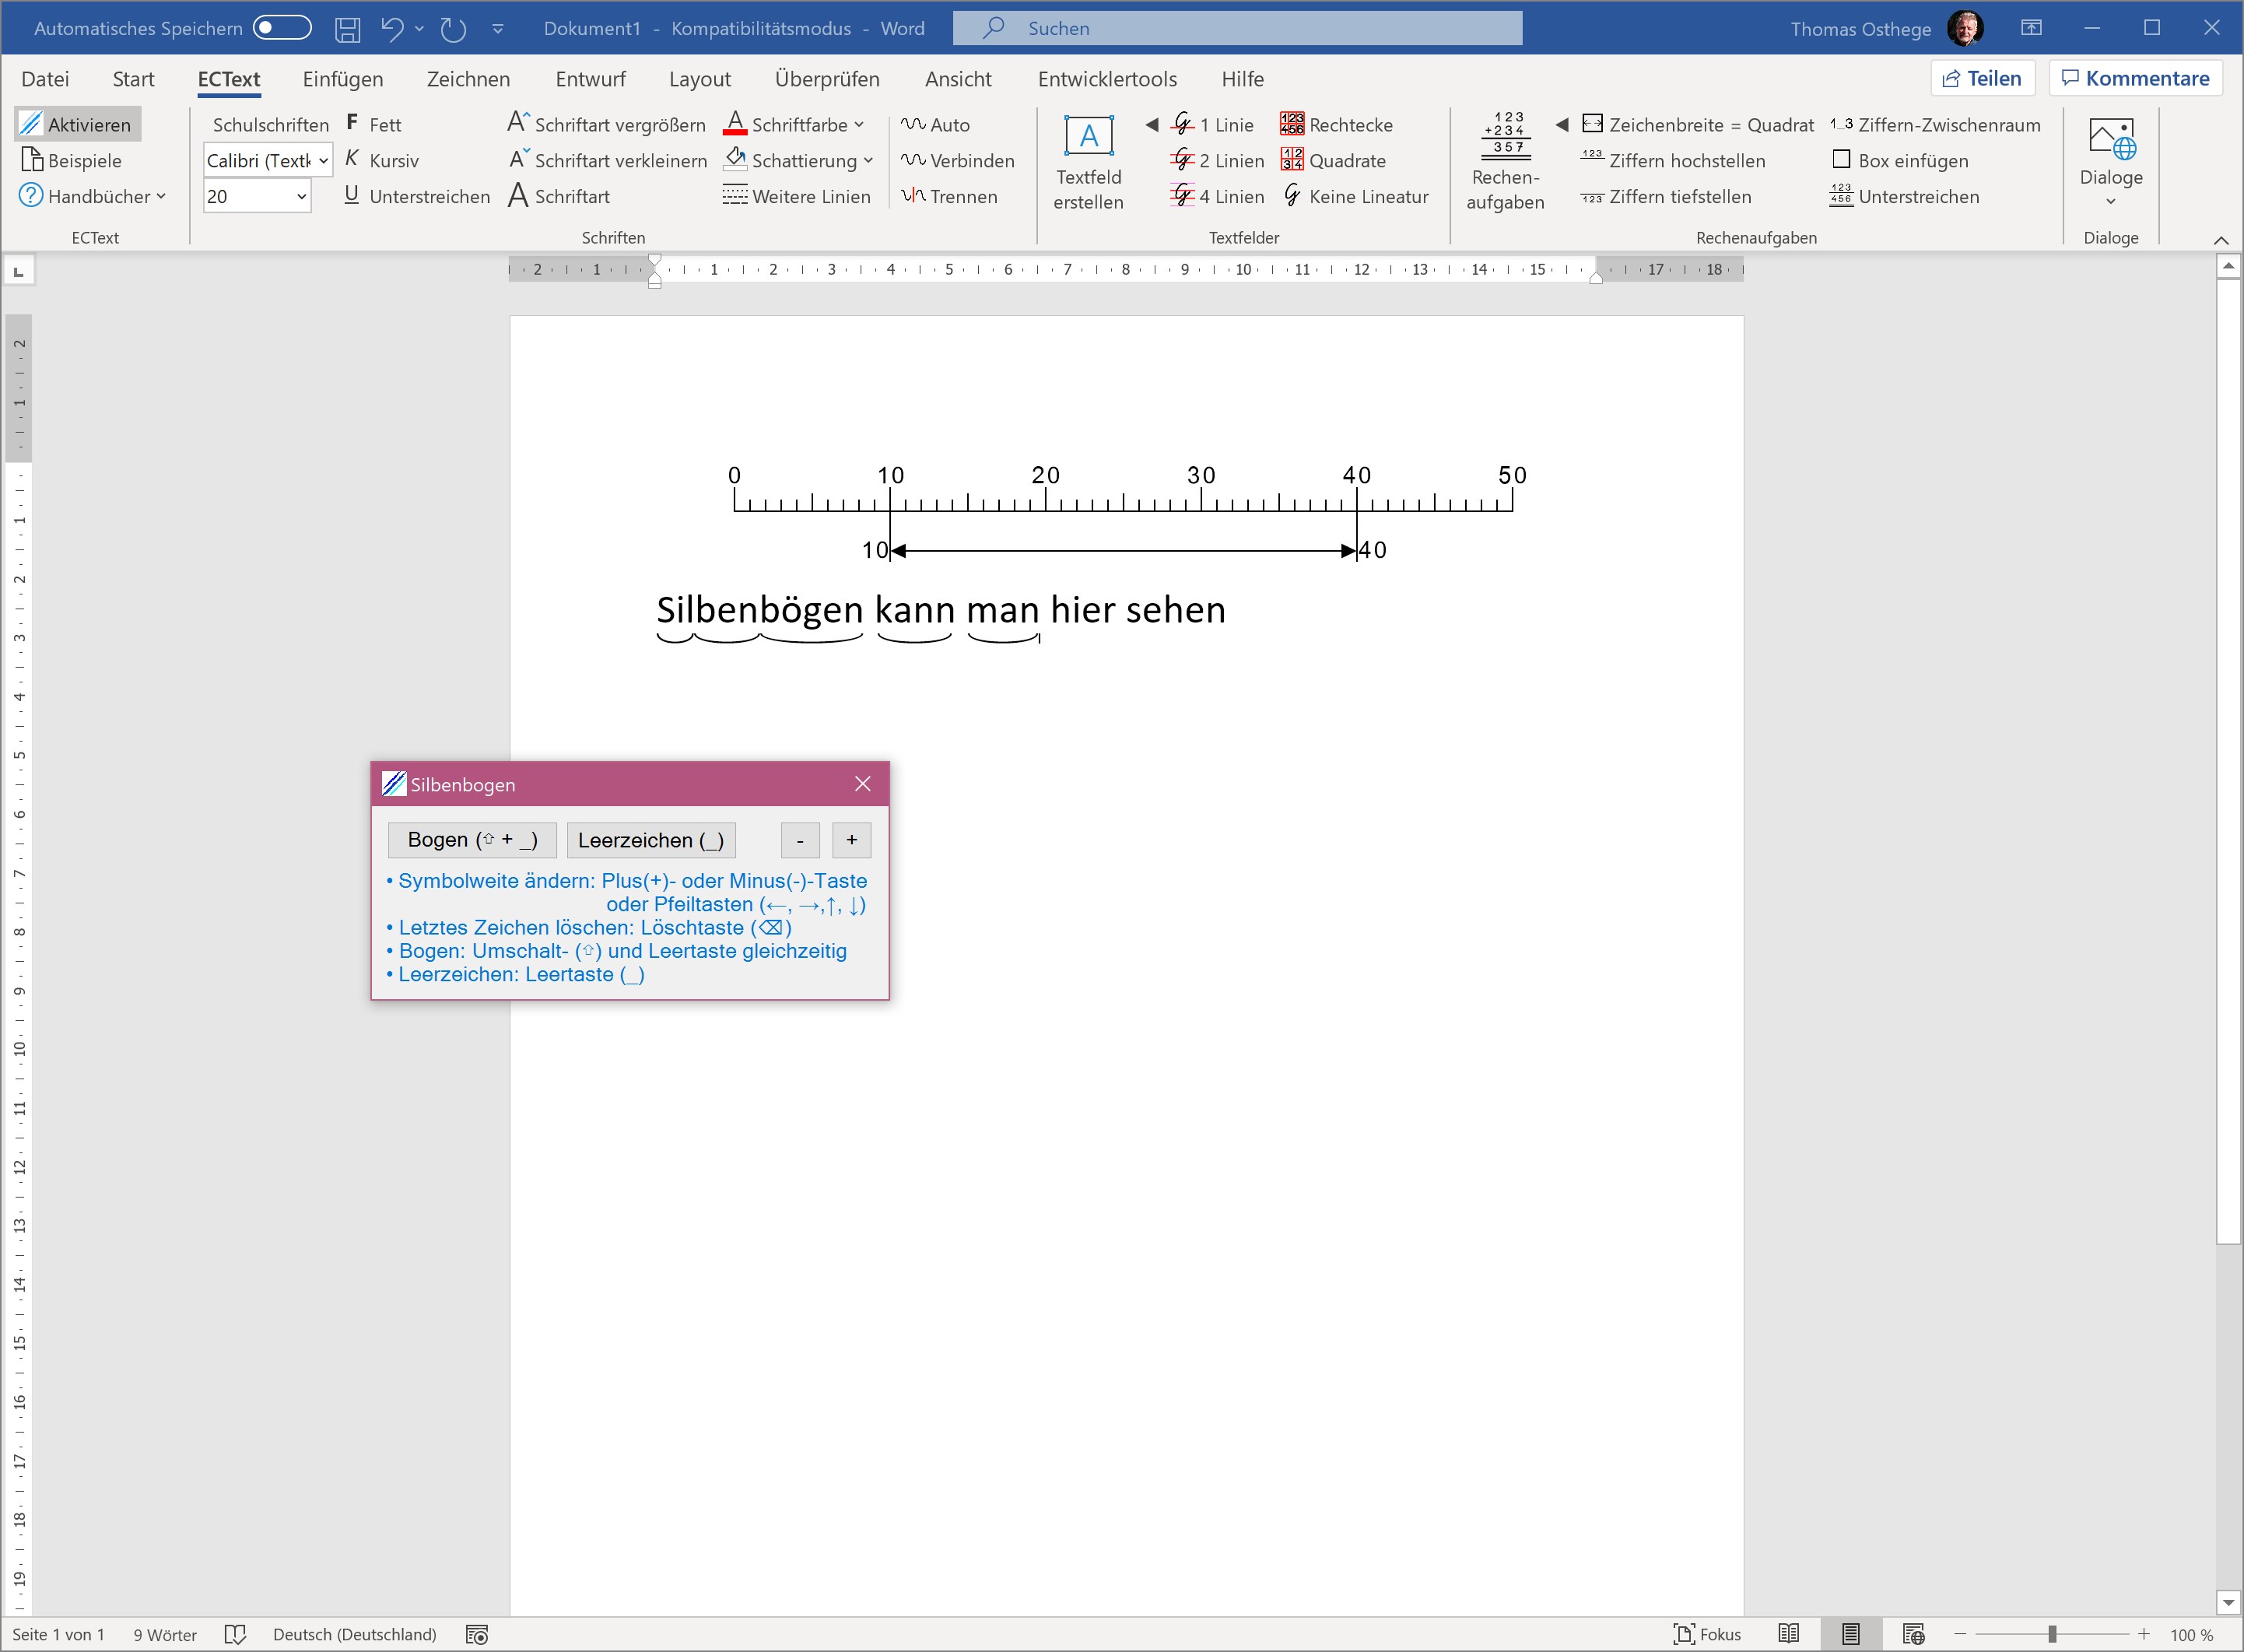Click the Textfeld erstellen icon
Image resolution: width=2244 pixels, height=1652 pixels.
[x=1088, y=137]
